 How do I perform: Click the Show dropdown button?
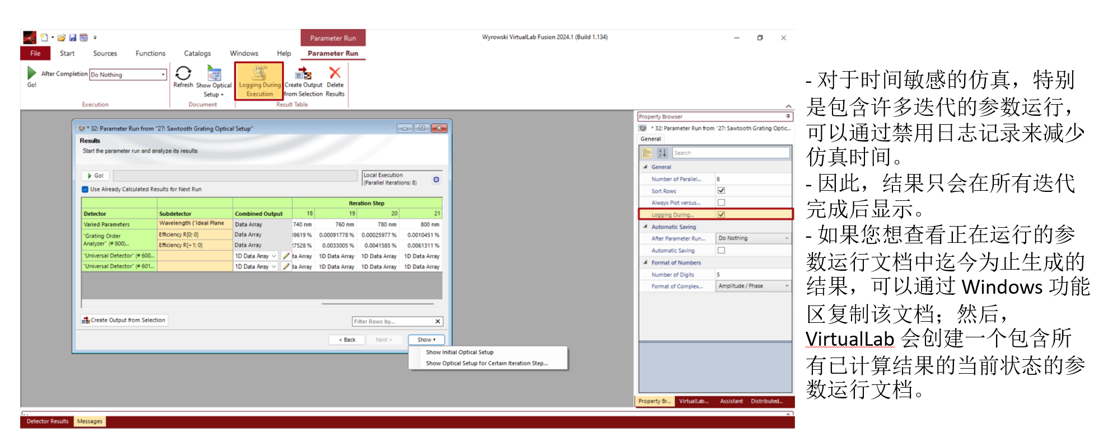tap(426, 339)
